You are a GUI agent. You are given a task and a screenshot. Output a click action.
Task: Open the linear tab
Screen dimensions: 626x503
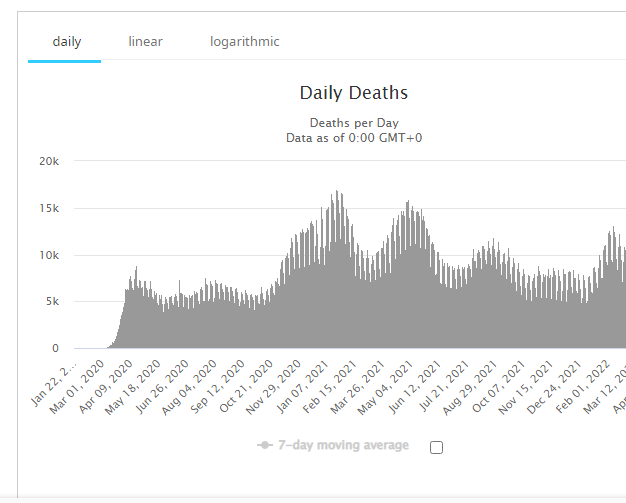(x=145, y=42)
